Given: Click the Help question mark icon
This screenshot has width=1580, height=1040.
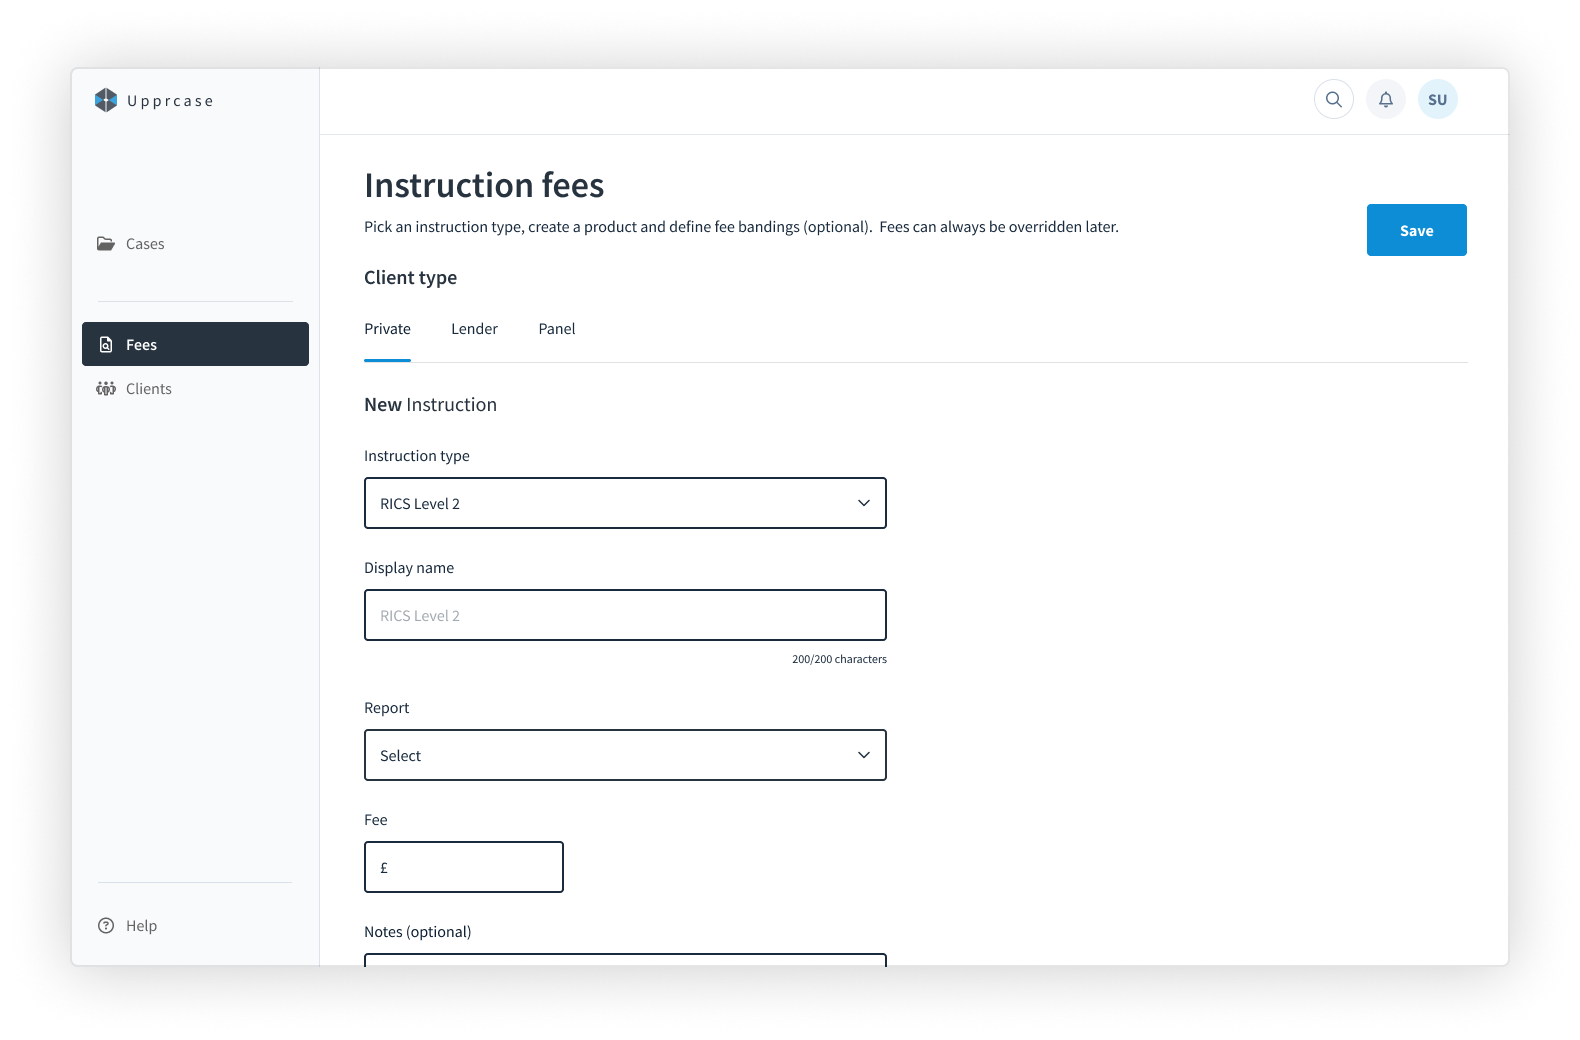Looking at the screenshot, I should tap(106, 925).
